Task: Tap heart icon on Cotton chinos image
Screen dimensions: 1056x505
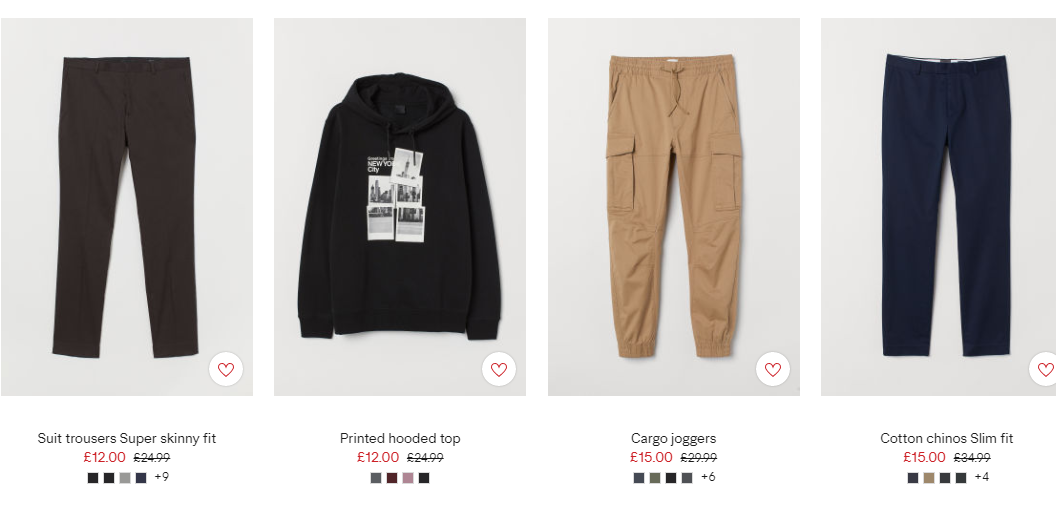Action: click(1045, 369)
